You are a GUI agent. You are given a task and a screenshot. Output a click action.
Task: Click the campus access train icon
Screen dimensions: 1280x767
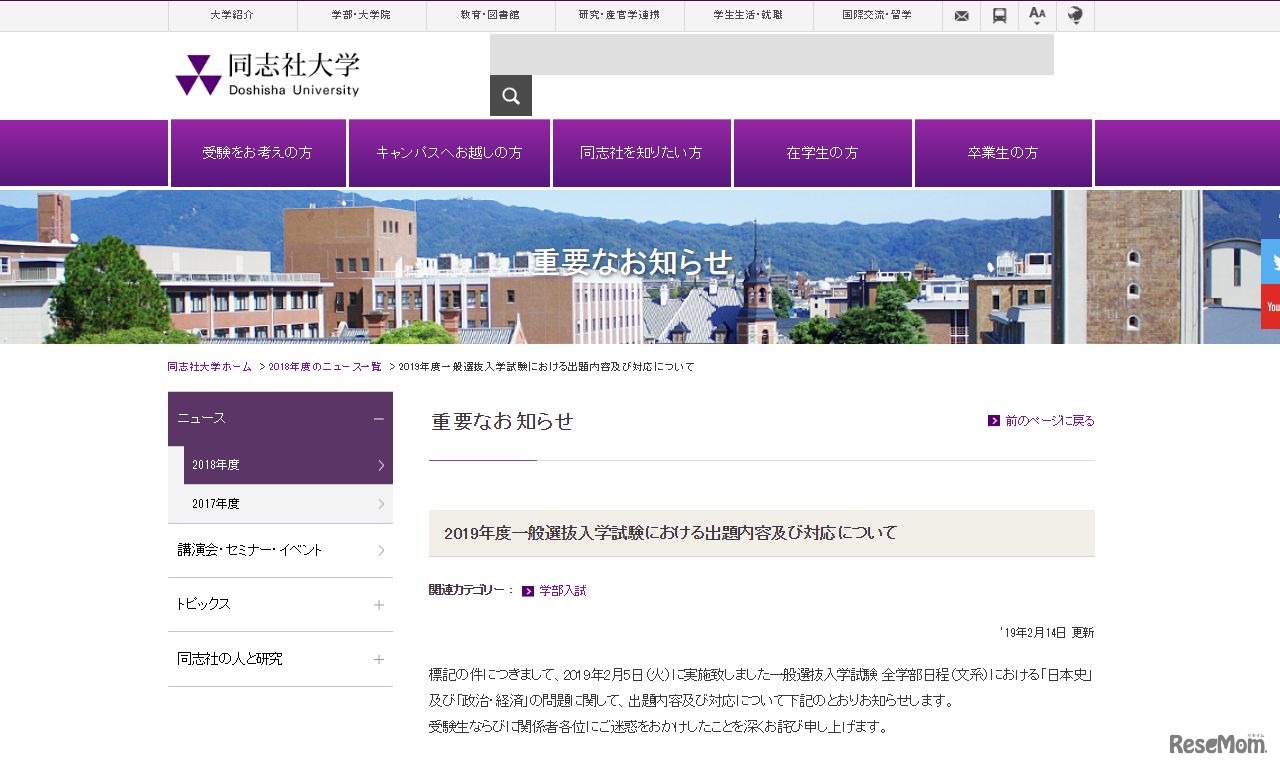(999, 16)
